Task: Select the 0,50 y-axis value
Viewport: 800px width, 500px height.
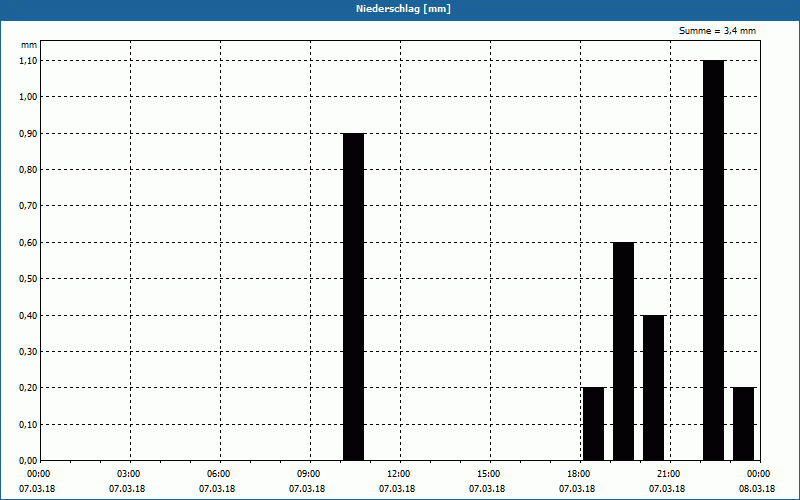Action: coord(28,279)
